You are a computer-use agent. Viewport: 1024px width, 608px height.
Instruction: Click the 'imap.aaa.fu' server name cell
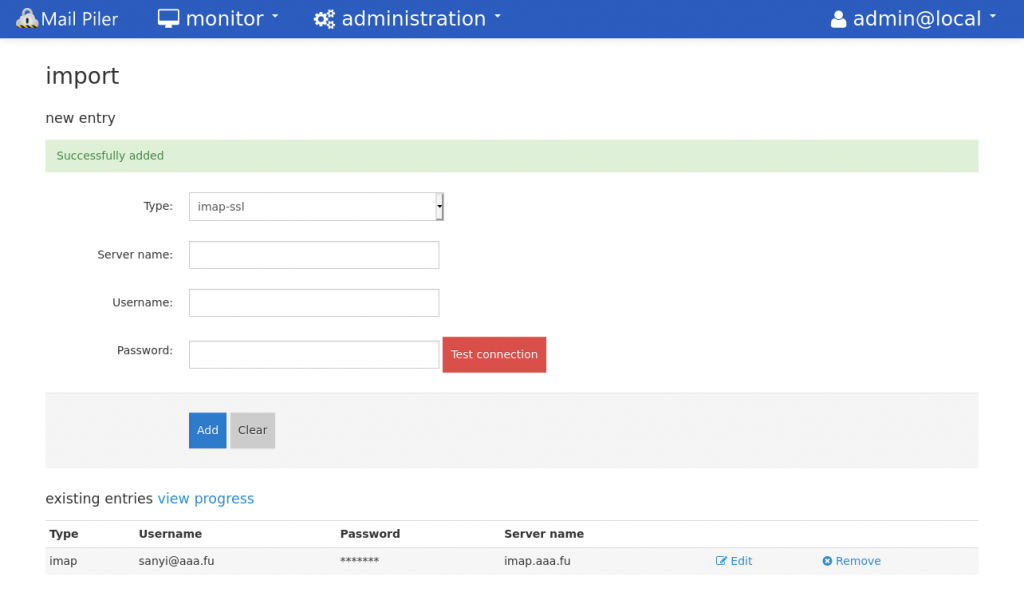[537, 561]
